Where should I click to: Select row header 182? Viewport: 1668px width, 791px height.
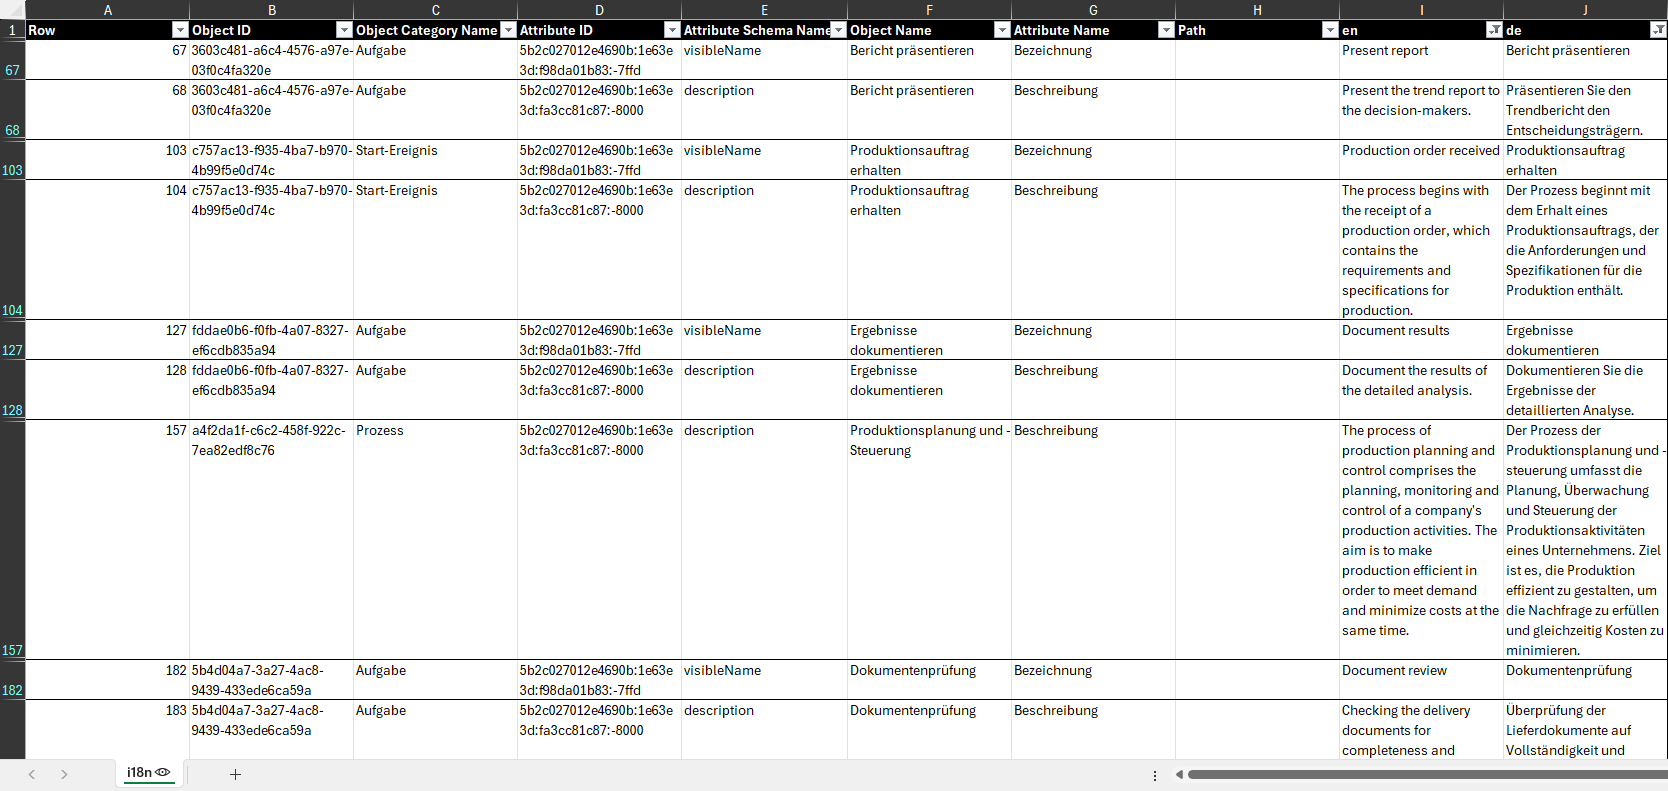(x=12, y=680)
